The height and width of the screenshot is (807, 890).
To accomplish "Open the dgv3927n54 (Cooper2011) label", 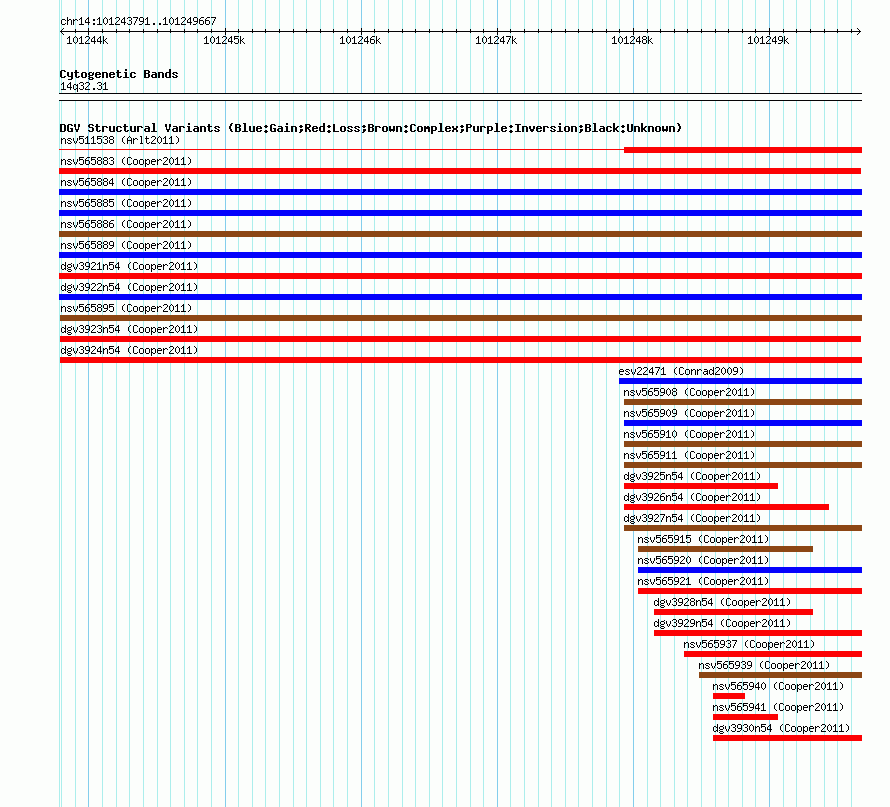I will tap(692, 518).
